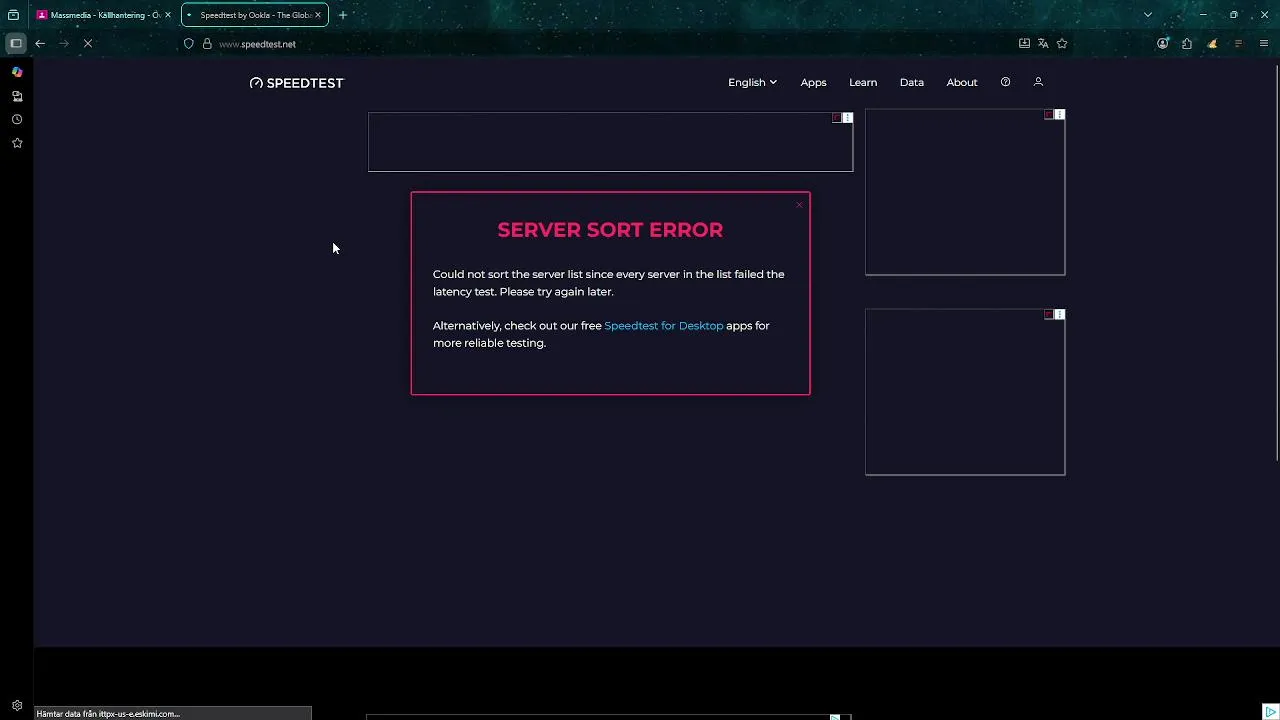Click the padlock site security icon
Viewport: 1280px width, 720px height.
tap(207, 43)
